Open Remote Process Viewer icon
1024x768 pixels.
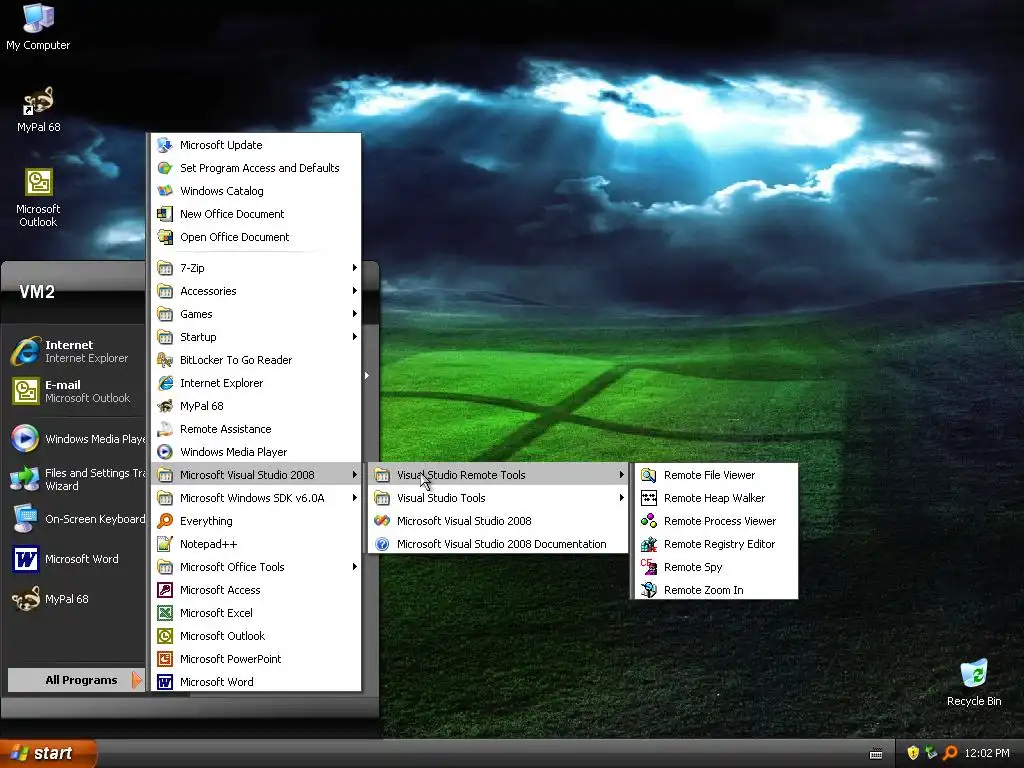coord(648,520)
